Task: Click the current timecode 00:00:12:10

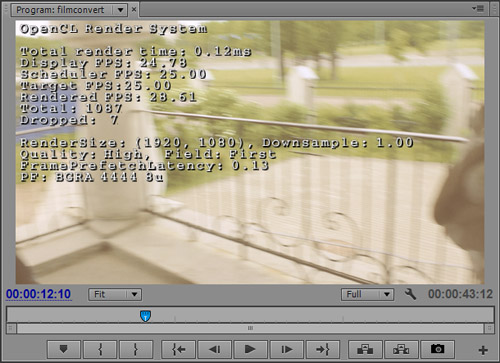Action: coord(38,294)
